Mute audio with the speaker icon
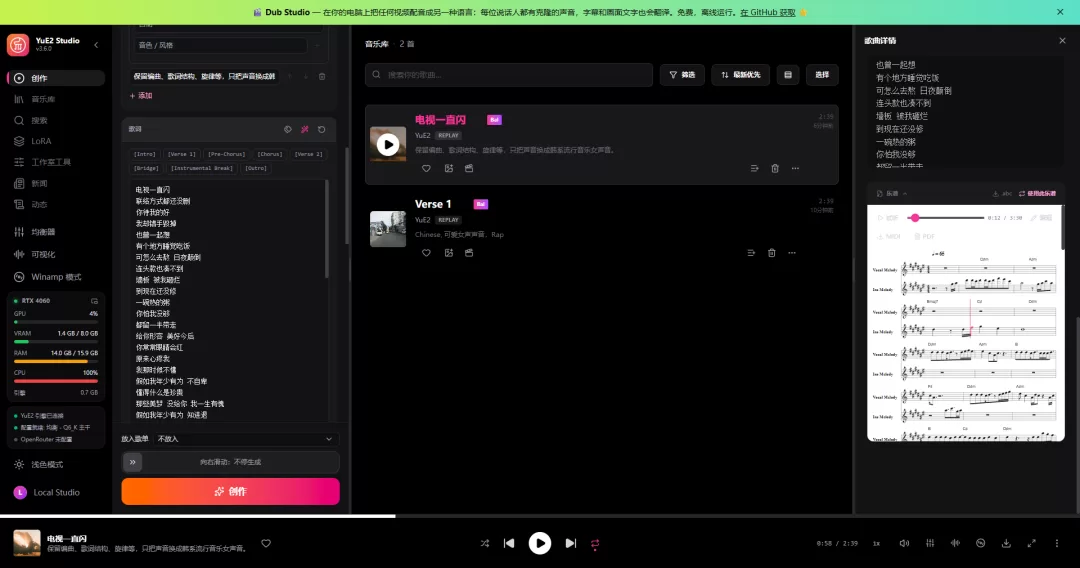This screenshot has width=1080, height=568. 904,543
